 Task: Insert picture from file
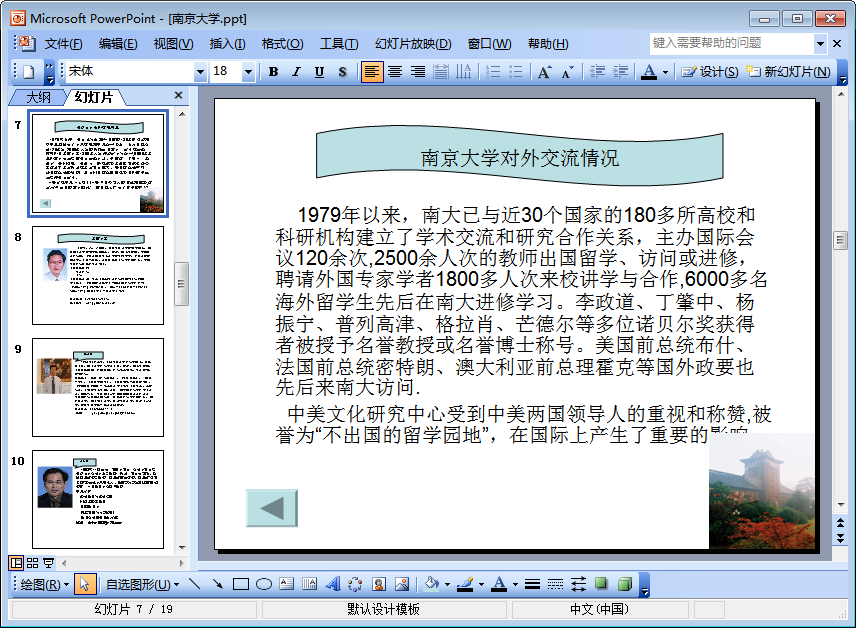click(402, 584)
